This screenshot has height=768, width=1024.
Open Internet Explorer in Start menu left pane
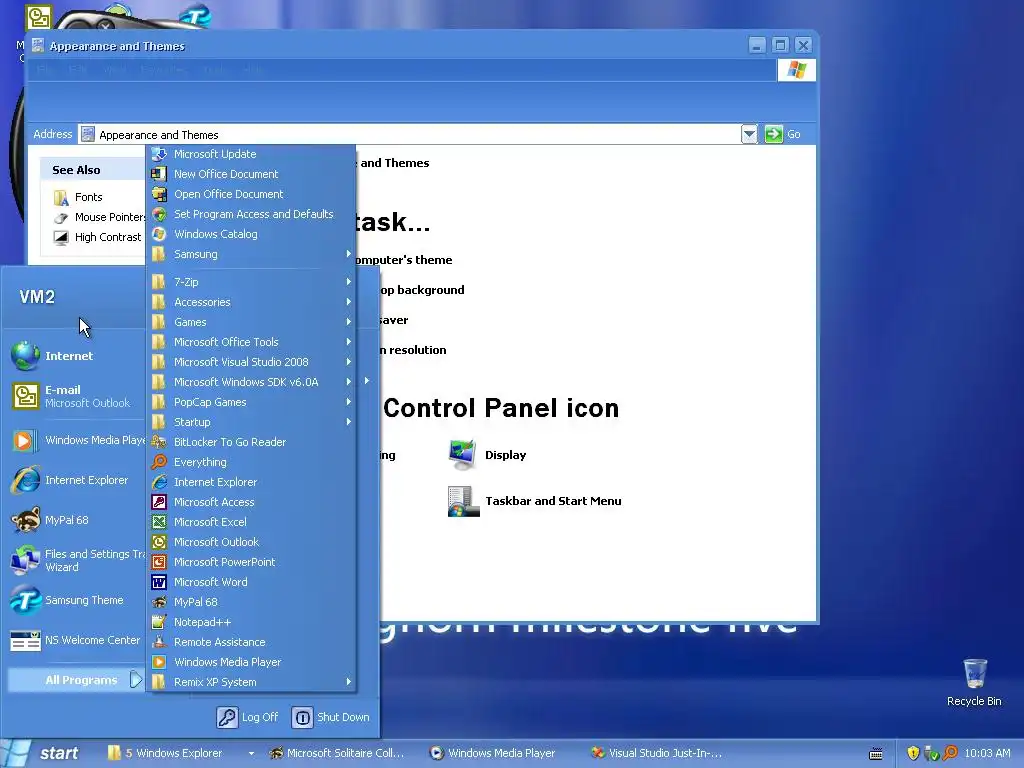coord(76,481)
